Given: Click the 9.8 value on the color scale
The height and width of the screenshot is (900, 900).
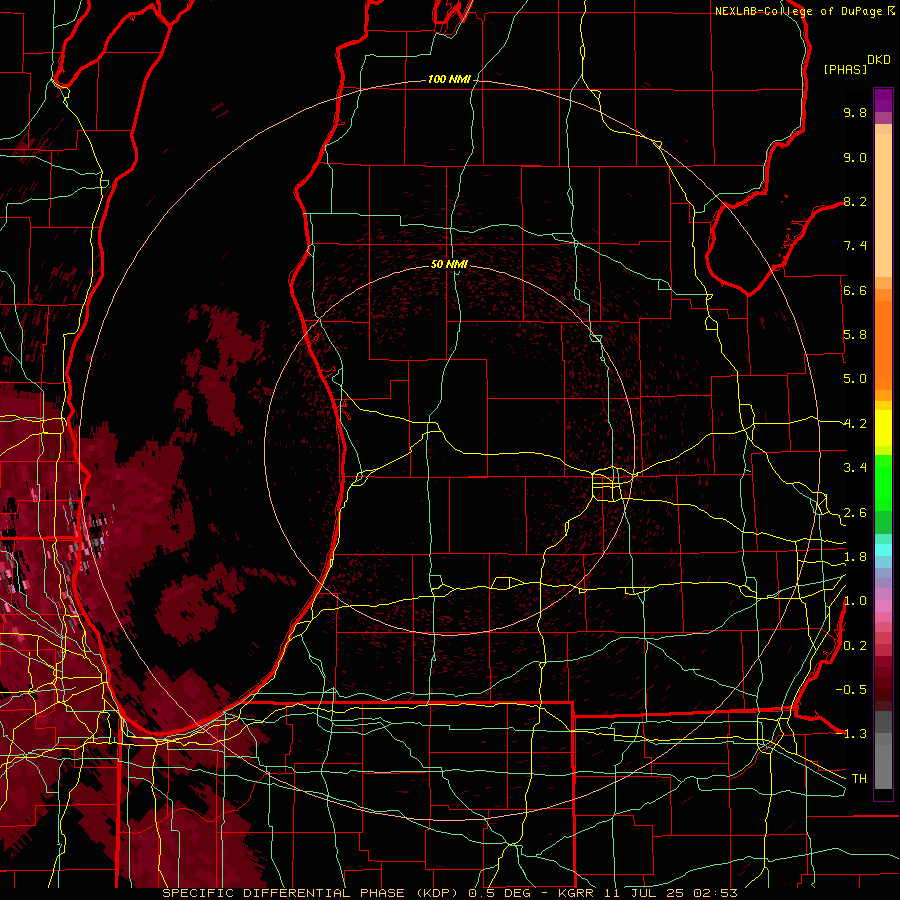Looking at the screenshot, I should [x=855, y=112].
